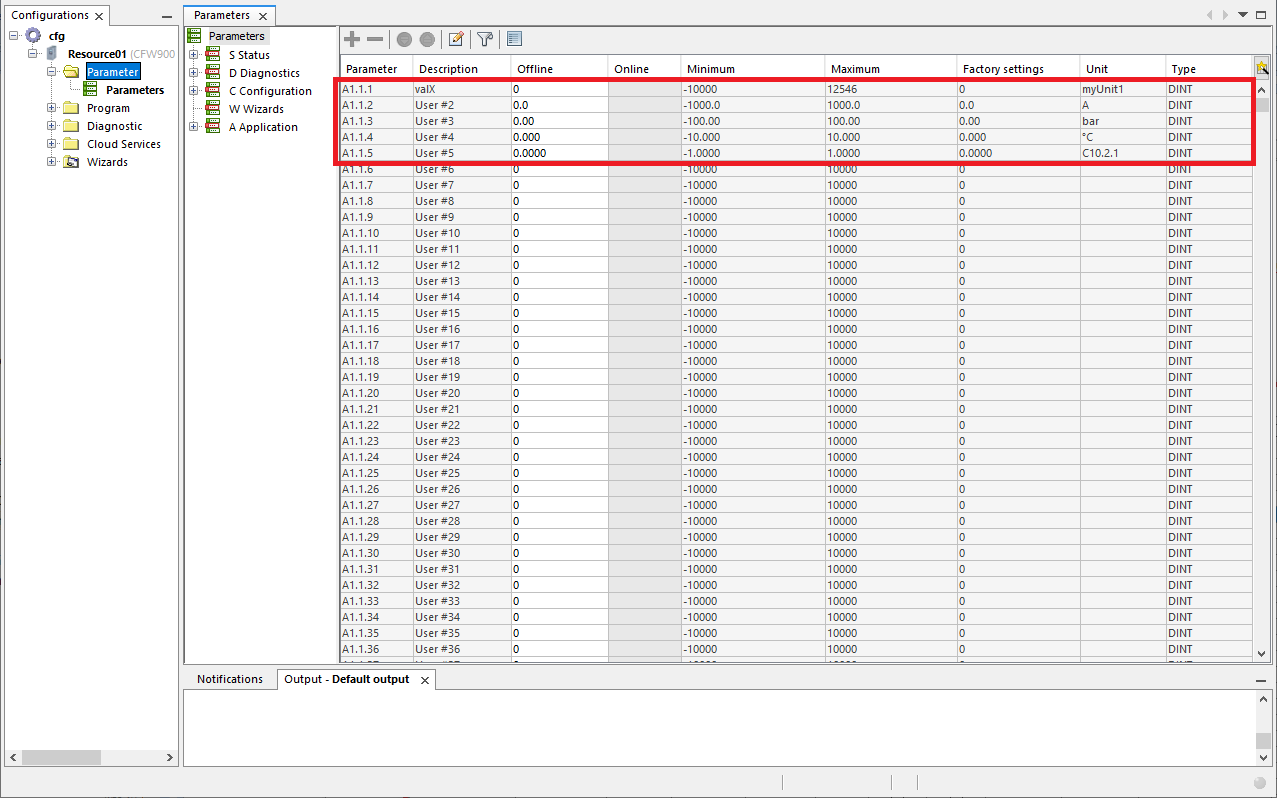Expand the S Status parameter group
This screenshot has width=1277, height=798.
[x=196, y=54]
